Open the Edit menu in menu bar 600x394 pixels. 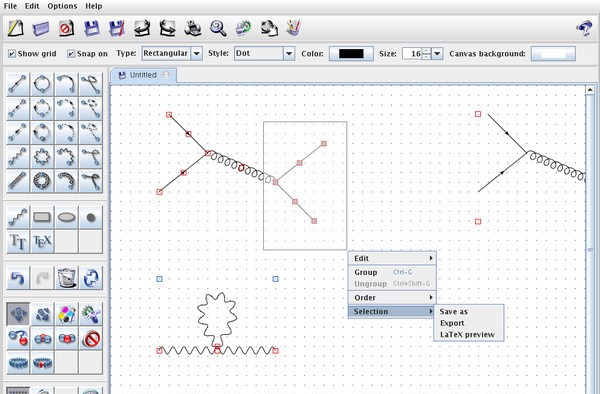(32, 6)
